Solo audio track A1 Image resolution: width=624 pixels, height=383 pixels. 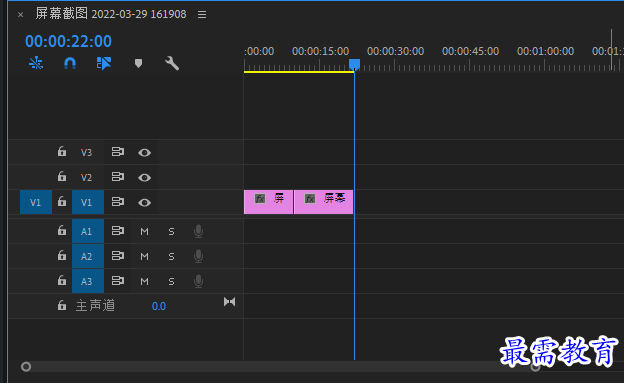[x=171, y=232]
